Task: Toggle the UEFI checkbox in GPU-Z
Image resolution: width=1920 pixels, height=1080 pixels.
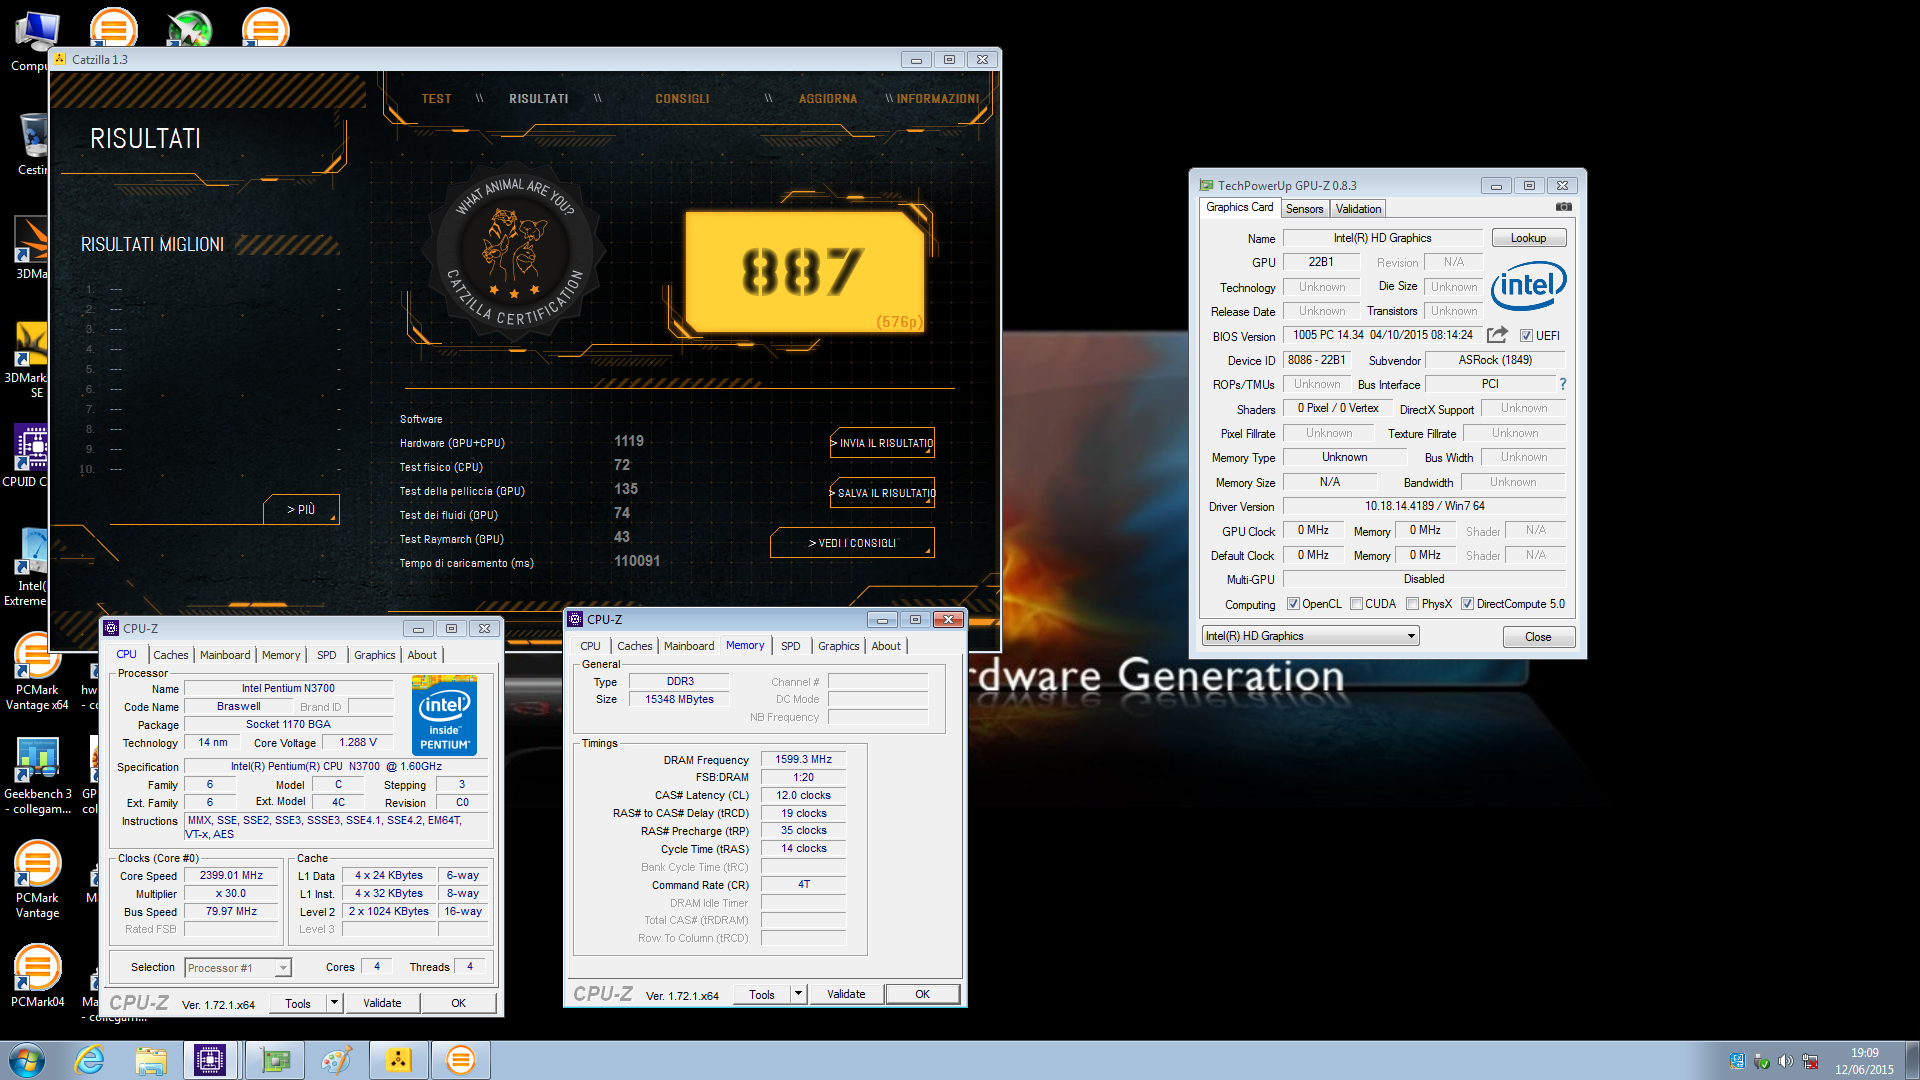Action: (1526, 336)
